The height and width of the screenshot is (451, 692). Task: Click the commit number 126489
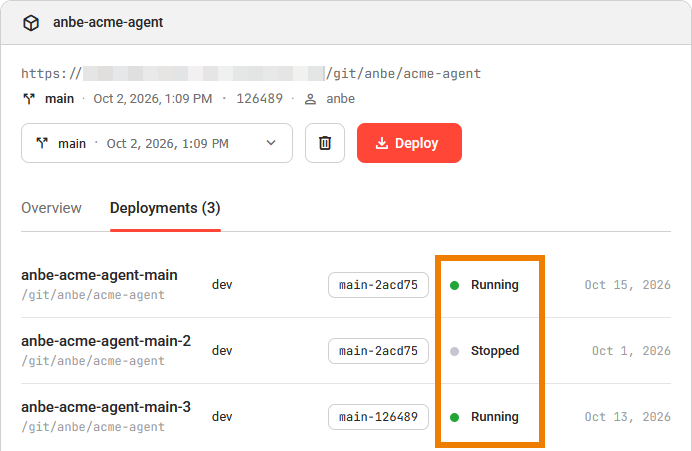click(260, 98)
